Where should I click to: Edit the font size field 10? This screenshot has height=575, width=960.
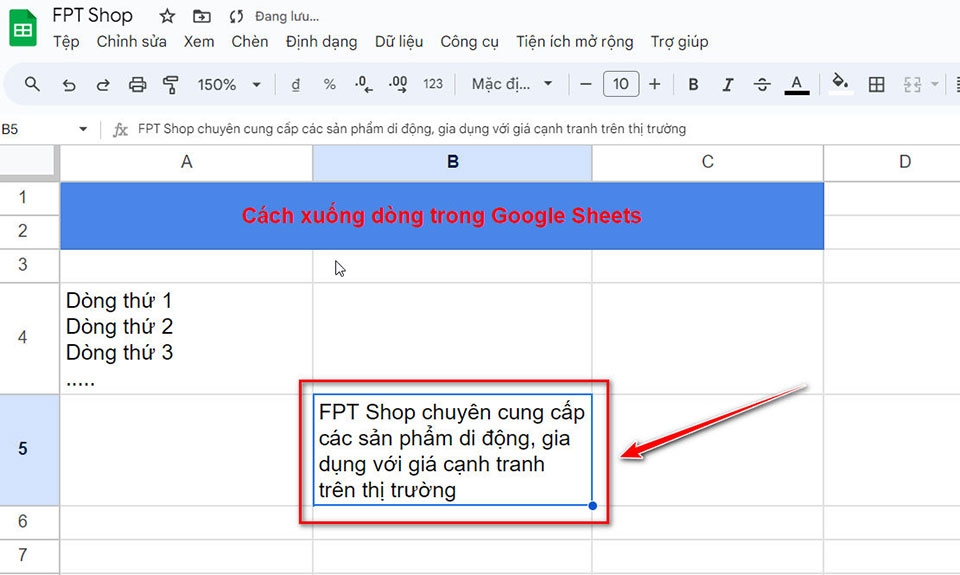[x=621, y=85]
